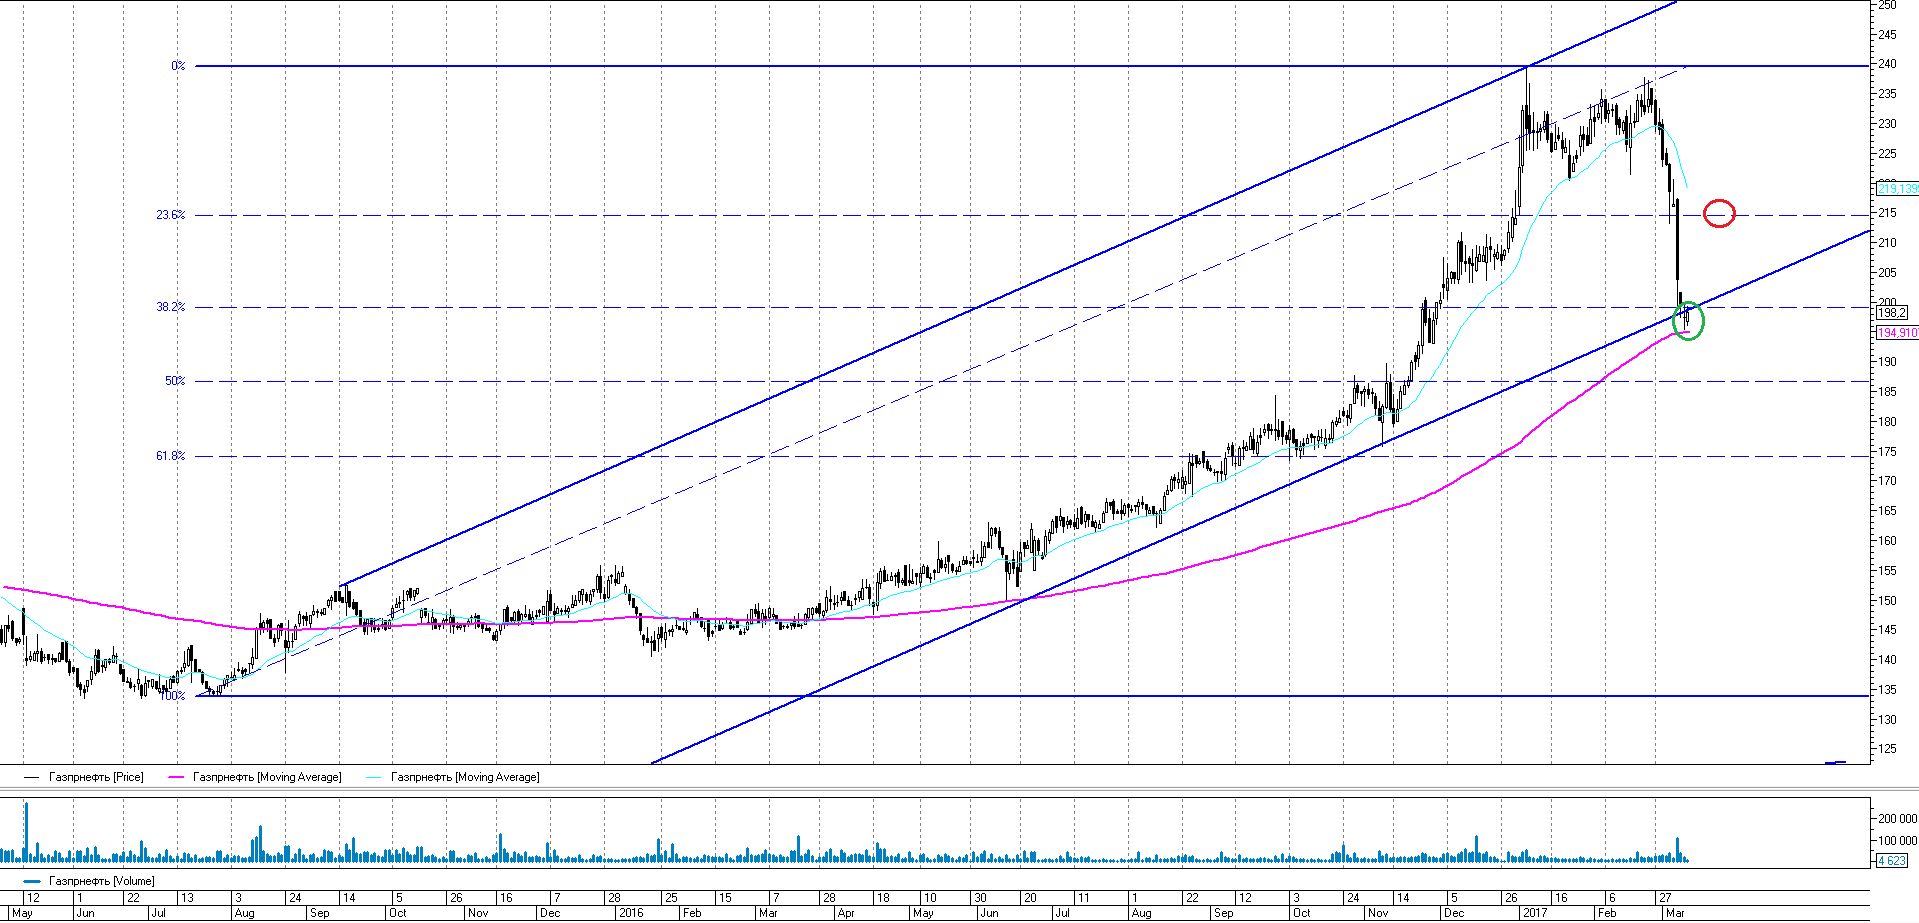
Task: Click the 175 price axis label
Action: tap(1887, 451)
